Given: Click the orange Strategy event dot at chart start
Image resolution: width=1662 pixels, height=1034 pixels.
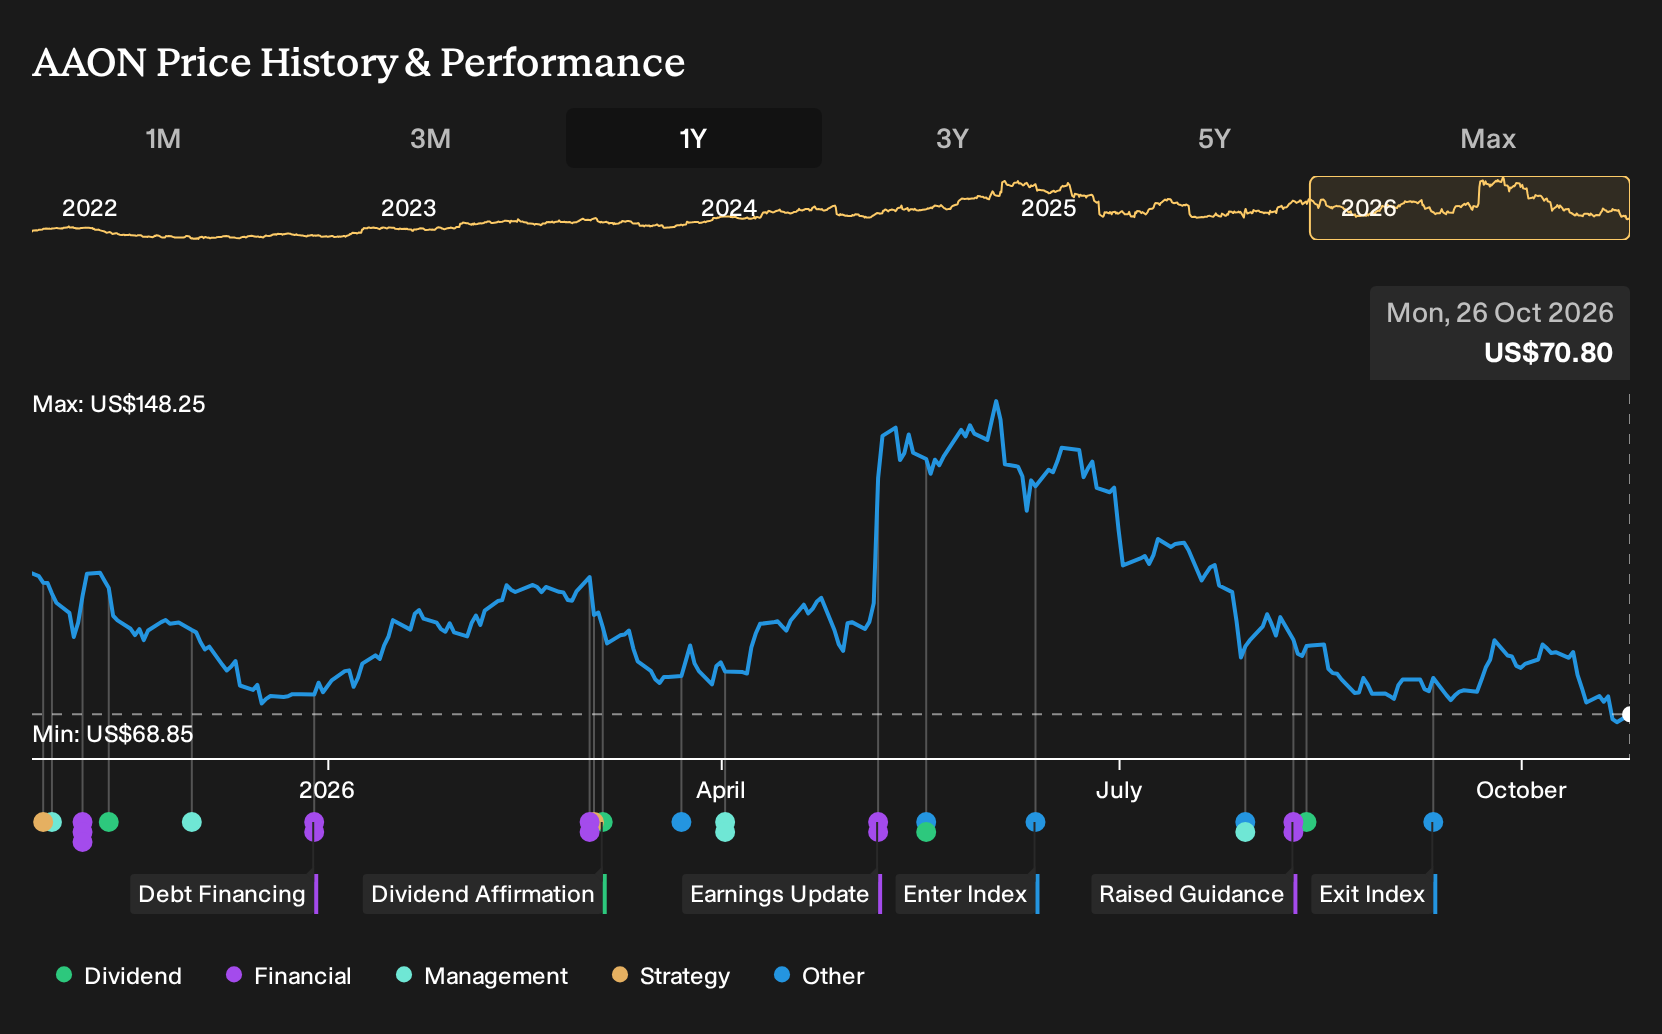Looking at the screenshot, I should click(42, 822).
